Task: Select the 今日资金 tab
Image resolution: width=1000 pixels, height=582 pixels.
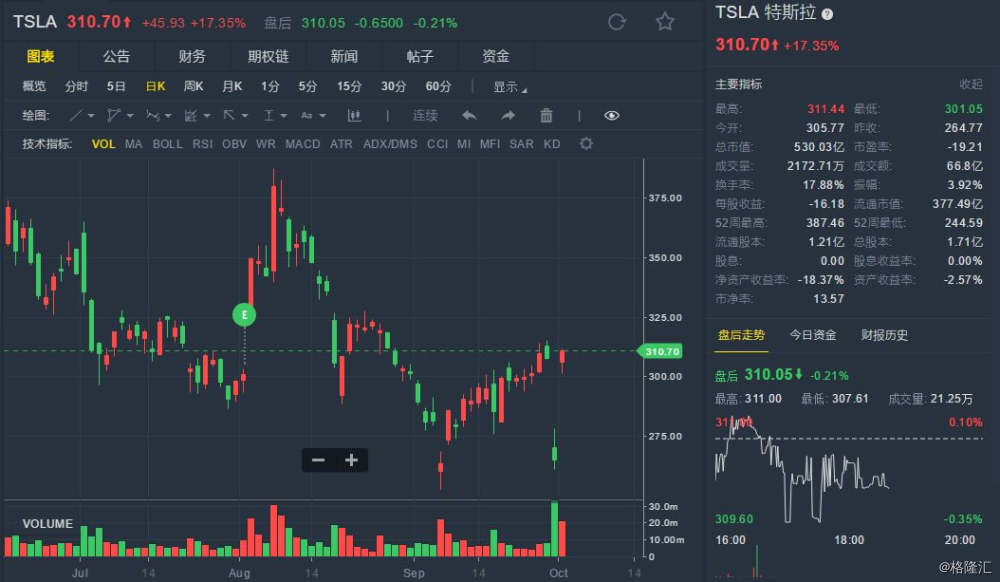Action: point(812,335)
